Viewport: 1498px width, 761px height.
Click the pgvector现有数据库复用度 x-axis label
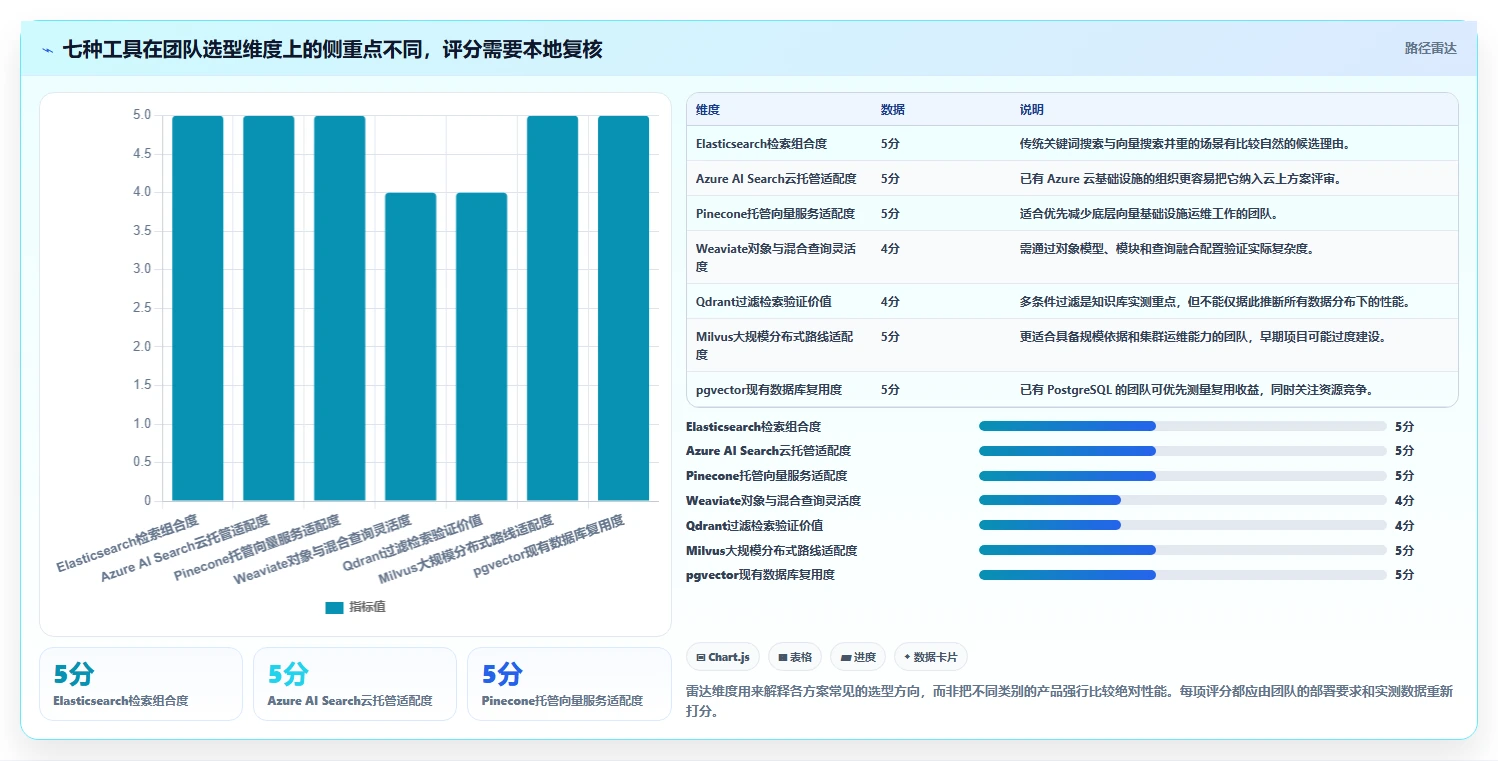pyautogui.click(x=549, y=545)
